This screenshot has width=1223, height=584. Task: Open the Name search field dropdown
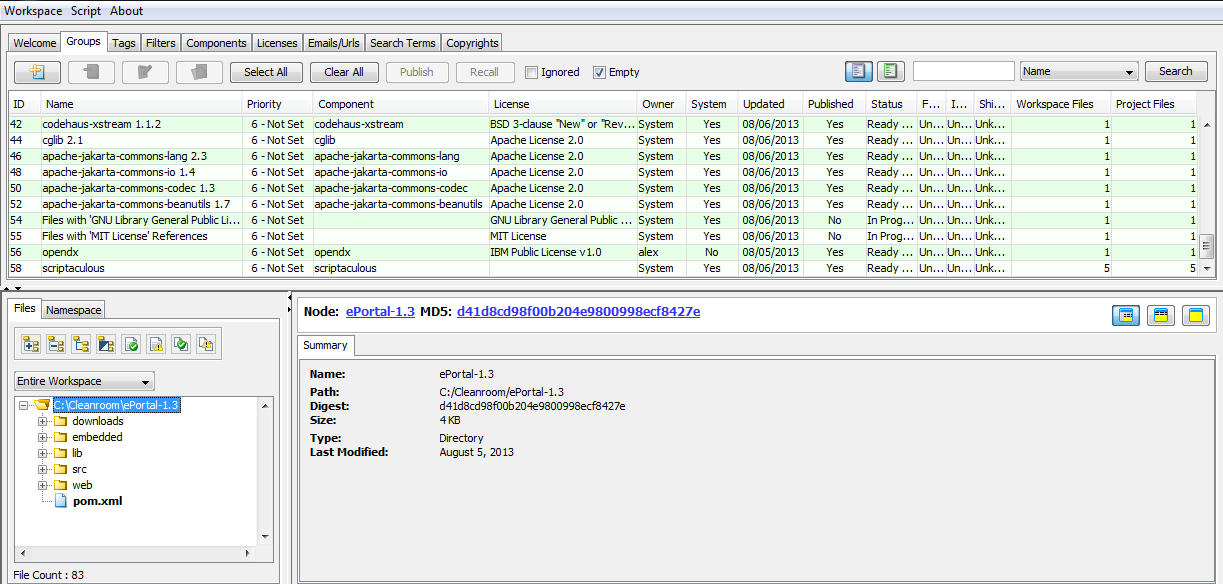[x=1079, y=72]
